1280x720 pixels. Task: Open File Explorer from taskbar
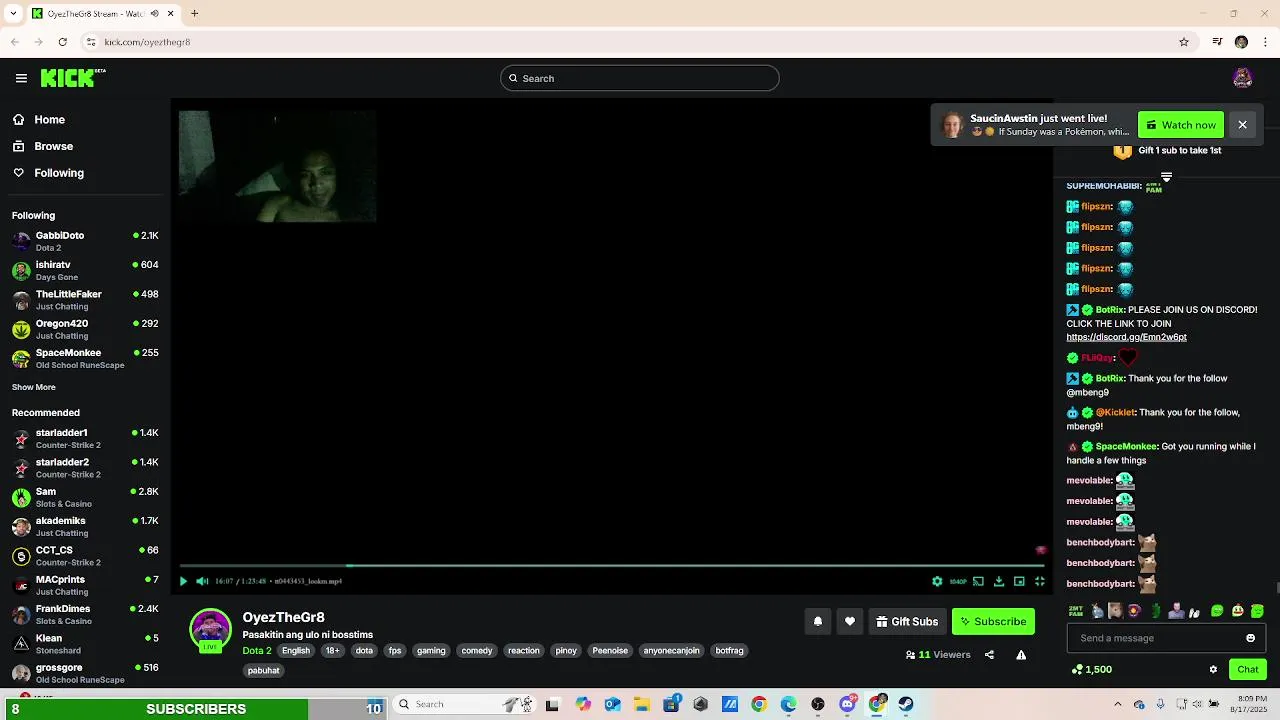pos(642,704)
